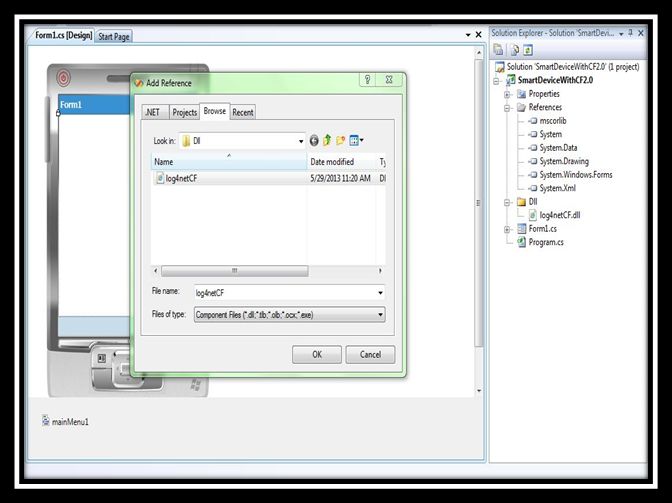Open the View Menu icon in dialog

(x=356, y=140)
